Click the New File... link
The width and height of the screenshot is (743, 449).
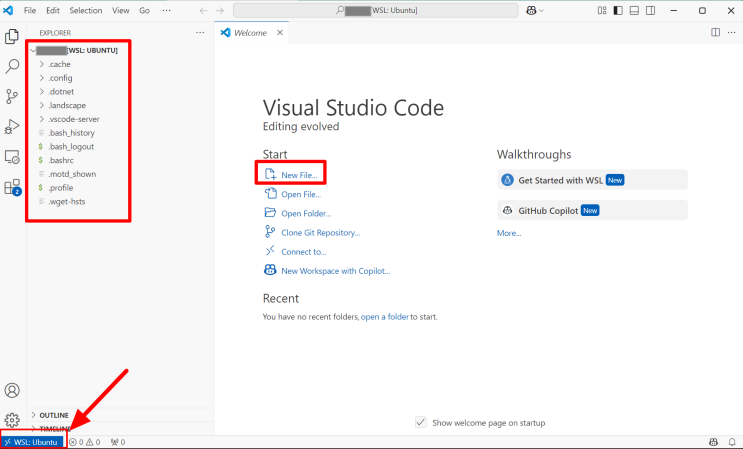[299, 175]
